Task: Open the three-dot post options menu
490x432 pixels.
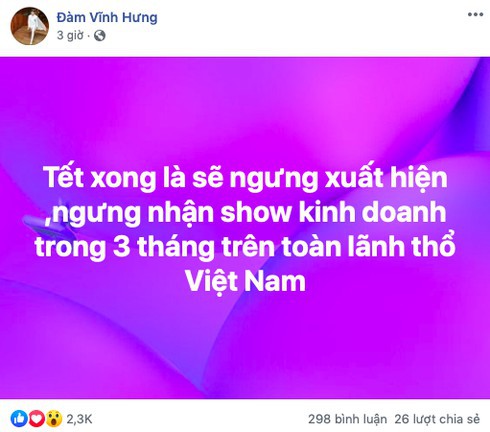Action: pyautogui.click(x=475, y=15)
